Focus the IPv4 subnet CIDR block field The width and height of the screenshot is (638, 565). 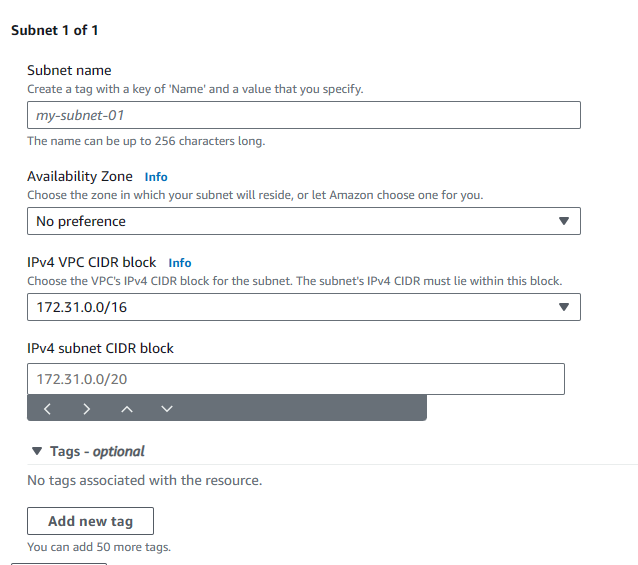pos(295,379)
